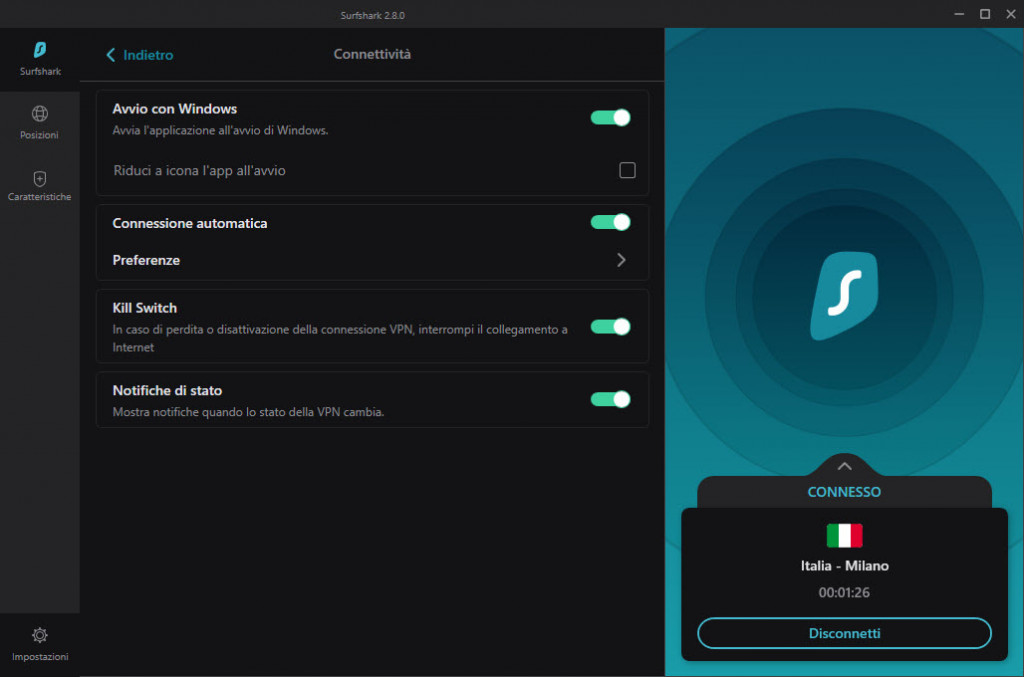Open Impostazioni gear icon in sidebar
Image resolution: width=1024 pixels, height=677 pixels.
pyautogui.click(x=40, y=635)
